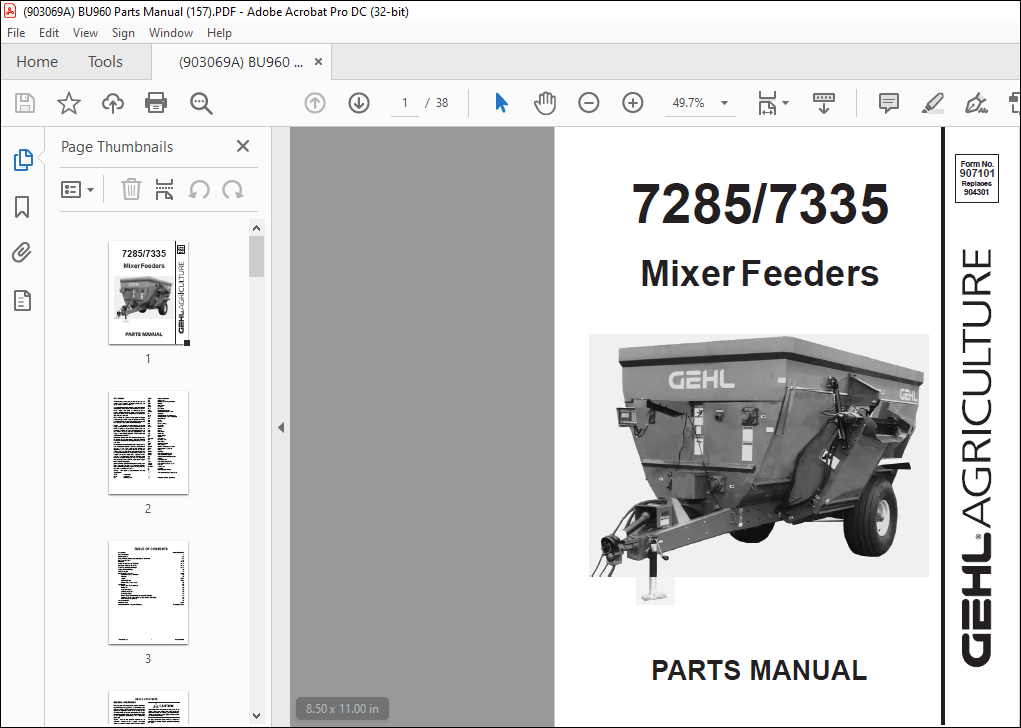The width and height of the screenshot is (1021, 728).
Task: Click the '8.50 x 11.00 in' size label
Action: tap(343, 708)
